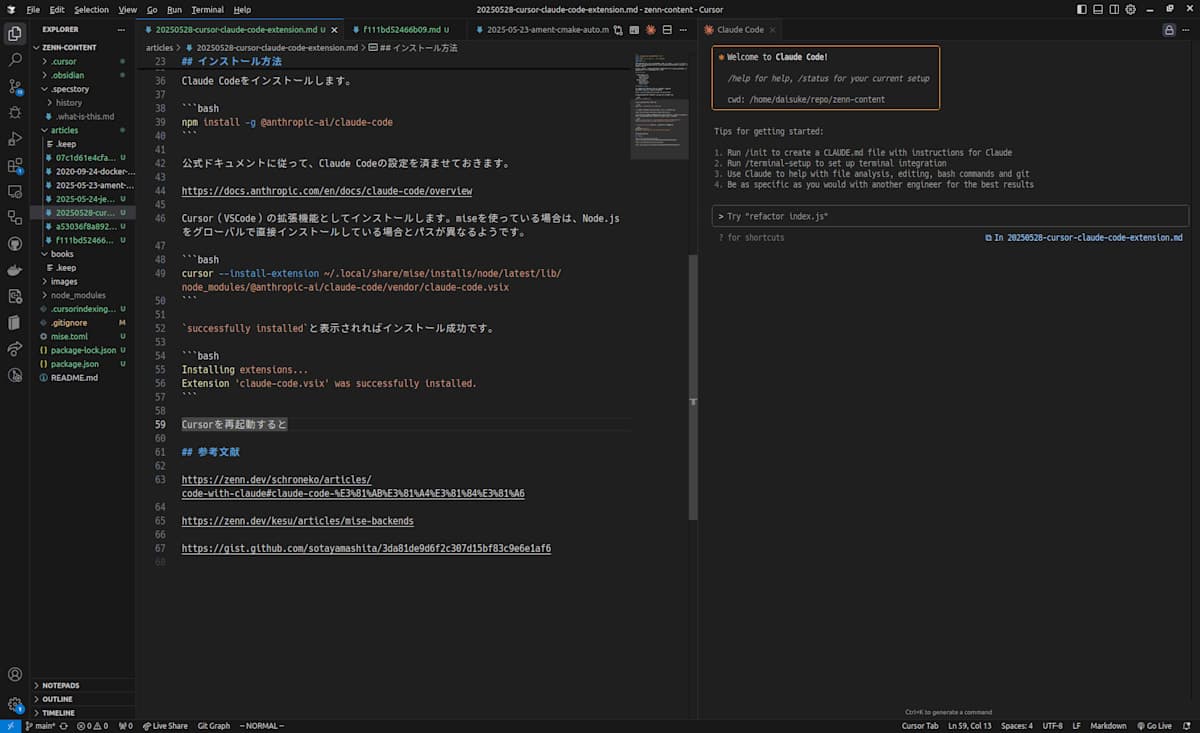Screen dimensions: 1200x733
Task: Open the Source Control view
Action: [x=15, y=87]
